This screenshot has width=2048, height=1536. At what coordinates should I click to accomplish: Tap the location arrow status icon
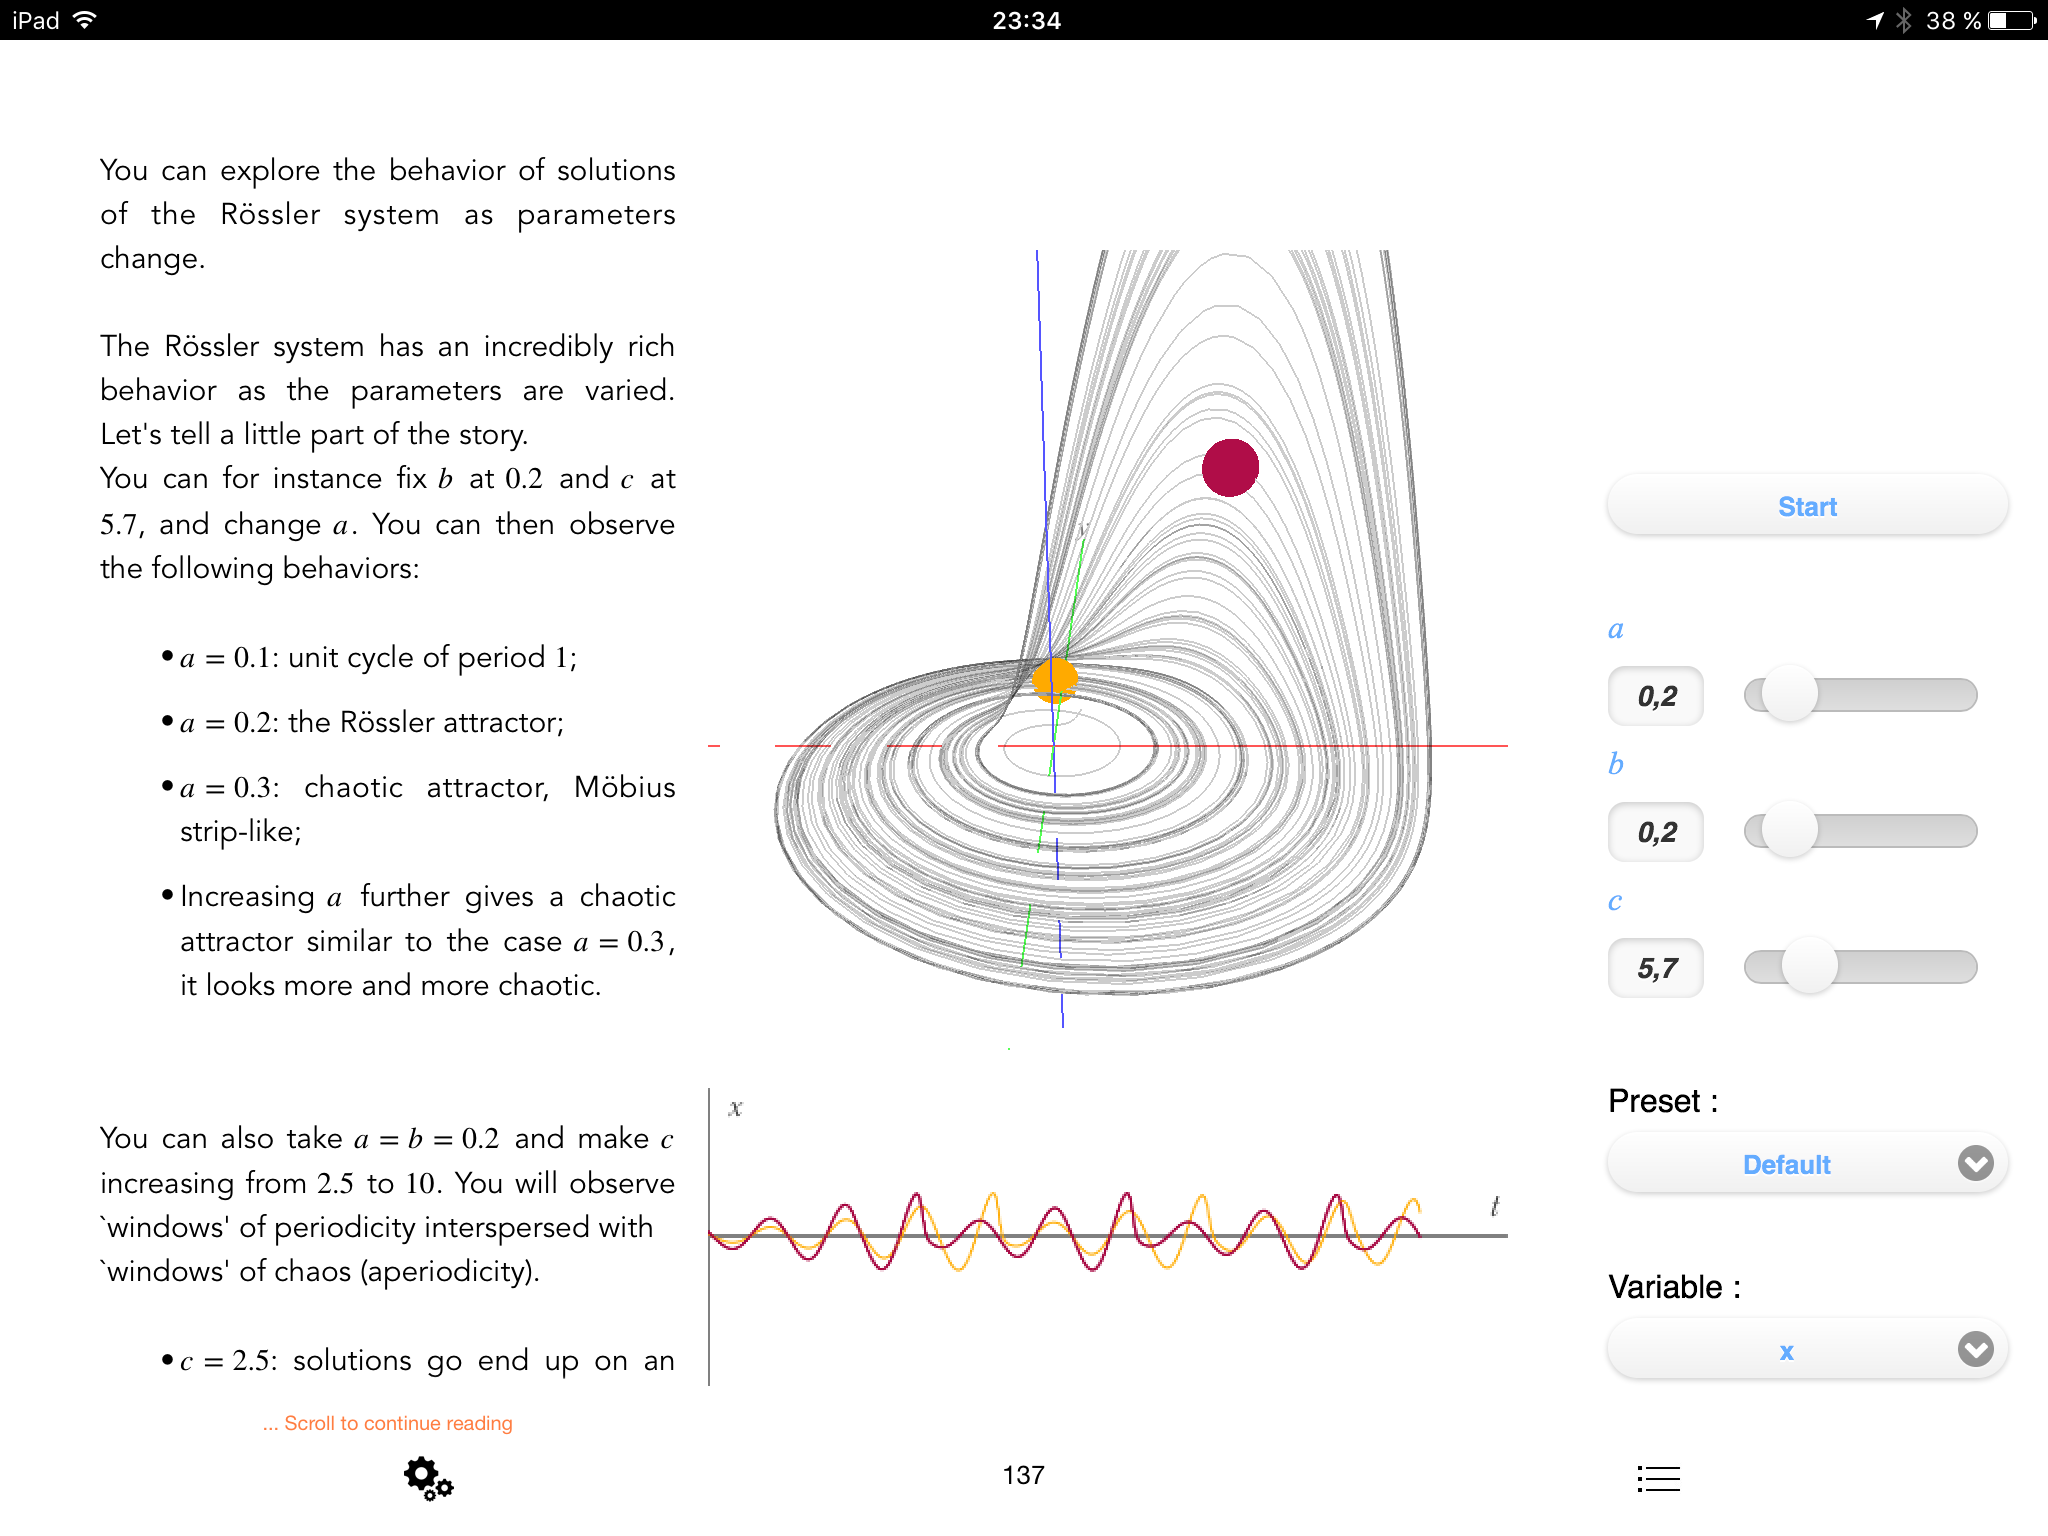(1875, 20)
